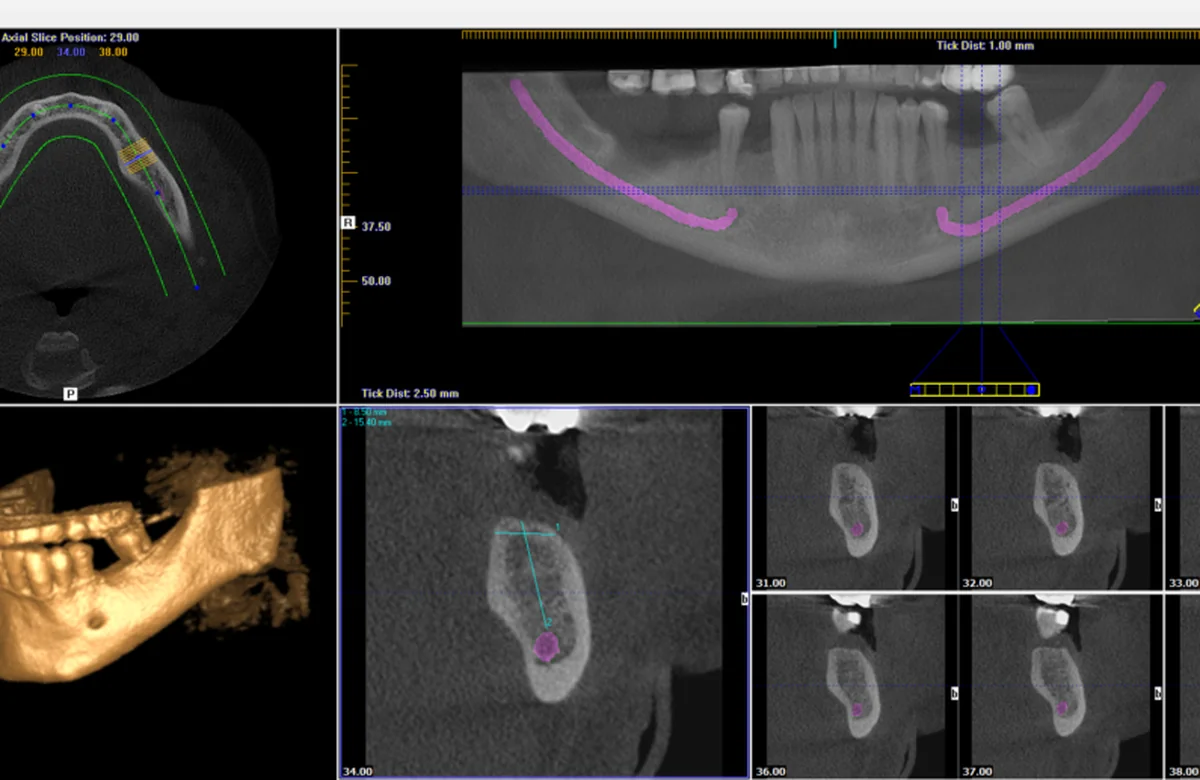The height and width of the screenshot is (780, 1200).
Task: Click the Axial Slice Position: 29.00 label
Action: tap(71, 37)
